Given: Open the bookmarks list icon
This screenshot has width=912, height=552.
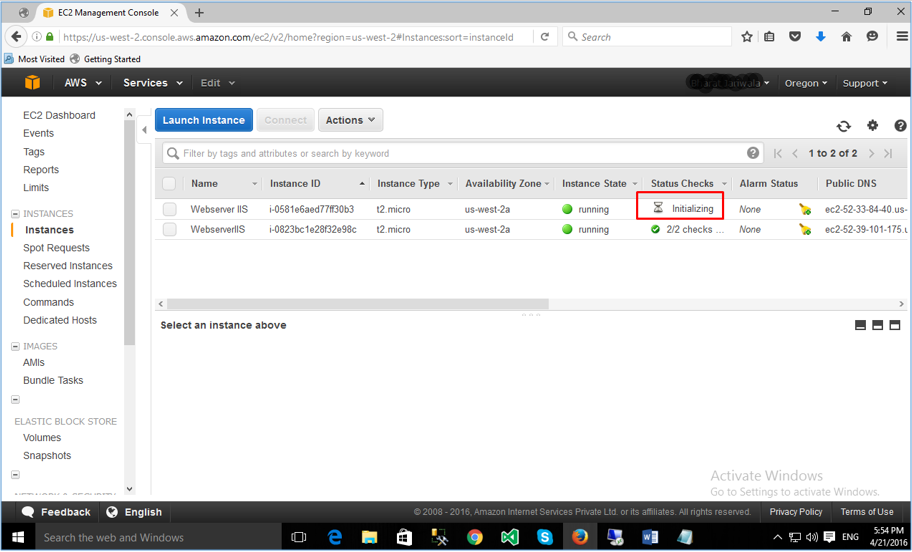Looking at the screenshot, I should click(x=769, y=37).
